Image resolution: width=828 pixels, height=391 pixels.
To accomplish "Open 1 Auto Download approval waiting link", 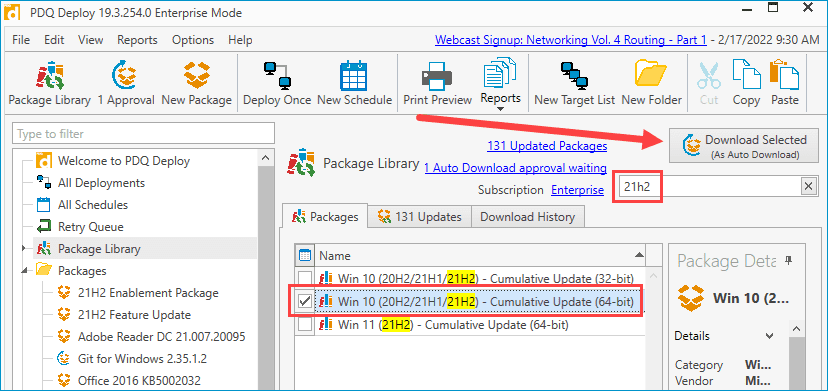I will 515,168.
